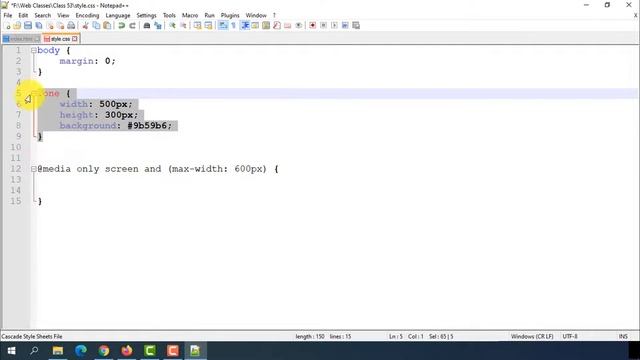Open the Macro menu
The height and width of the screenshot is (360, 640).
click(190, 16)
